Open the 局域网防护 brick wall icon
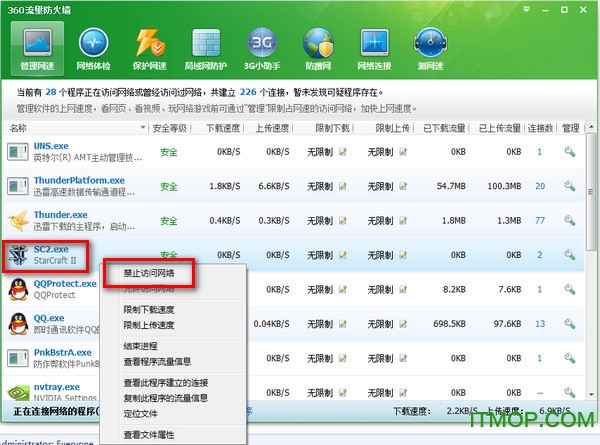The image size is (600, 445). click(206, 48)
